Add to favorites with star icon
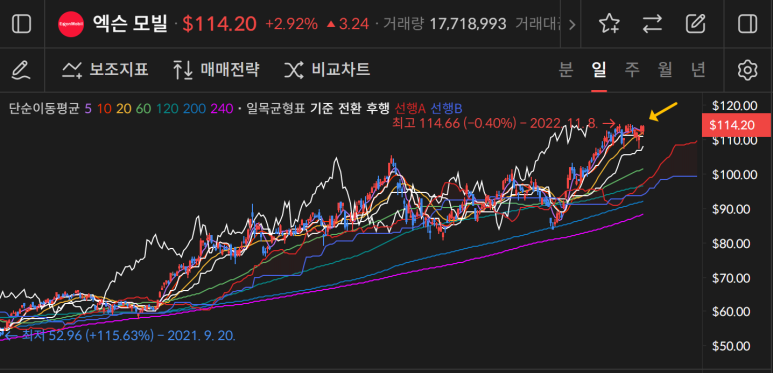773x373 pixels. (x=609, y=24)
